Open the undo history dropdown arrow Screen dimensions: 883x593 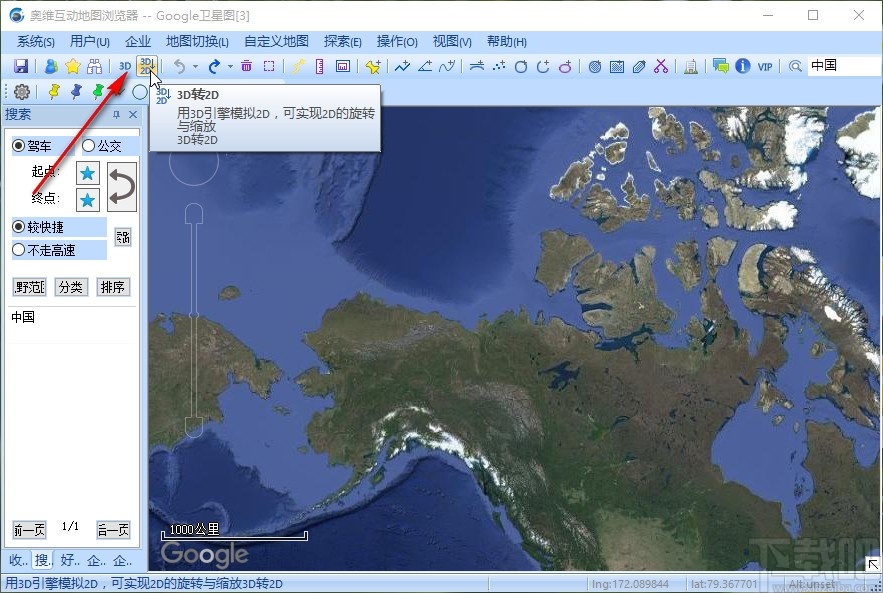(x=195, y=66)
